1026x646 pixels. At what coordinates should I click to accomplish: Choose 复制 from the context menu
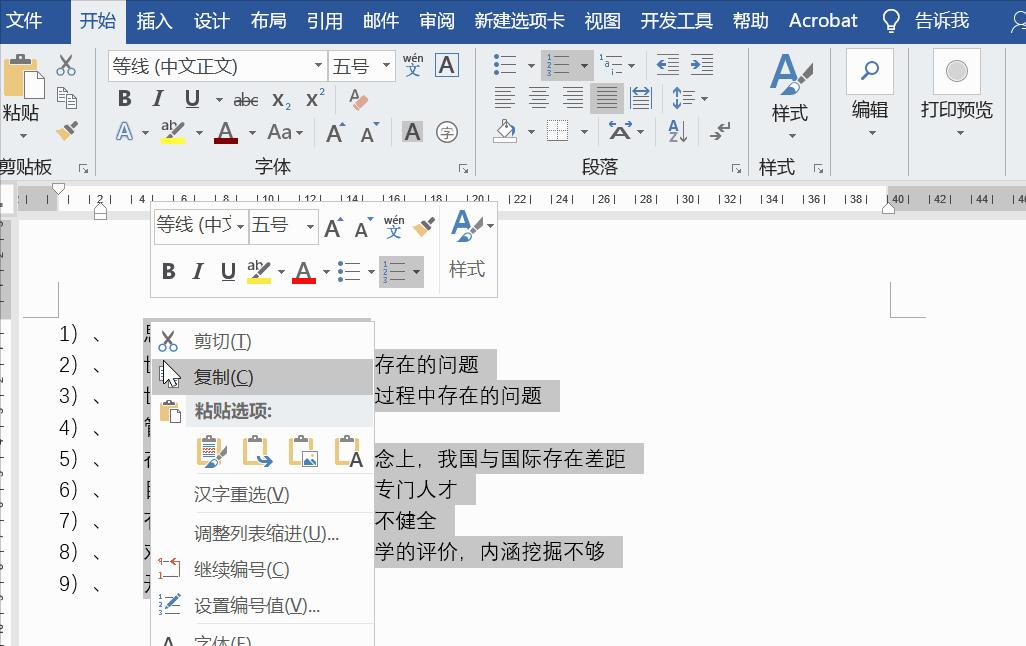(x=223, y=377)
